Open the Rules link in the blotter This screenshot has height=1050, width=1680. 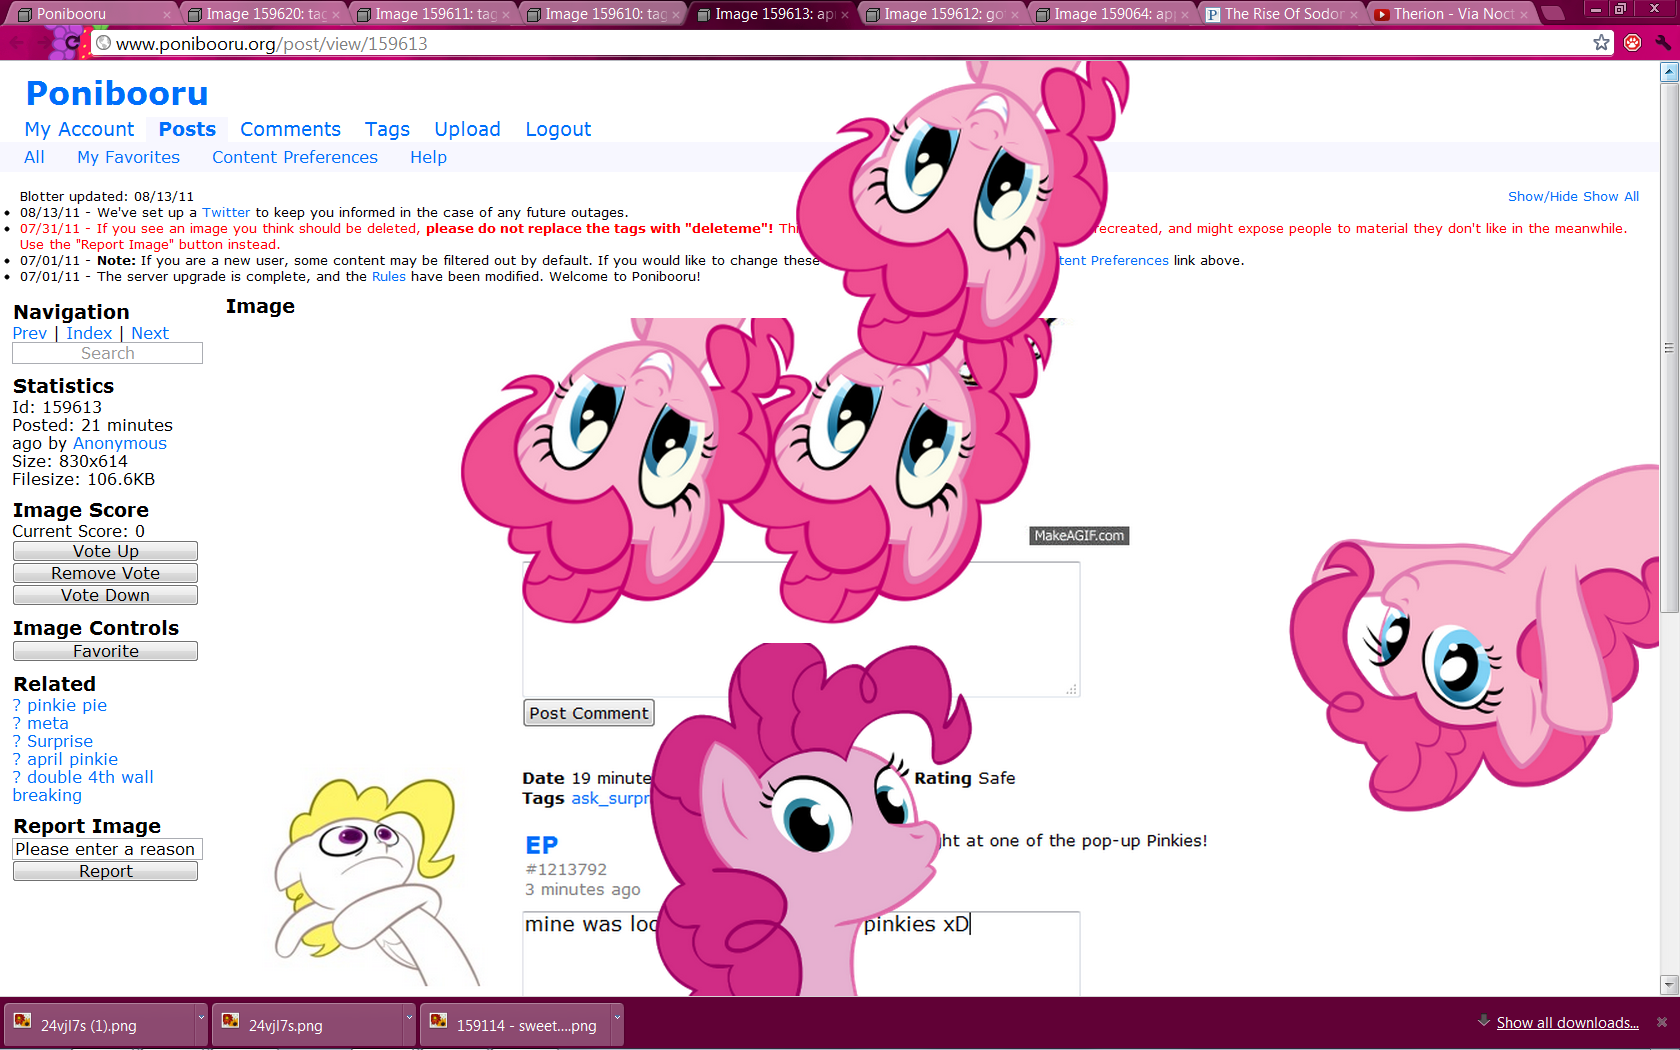coord(389,277)
